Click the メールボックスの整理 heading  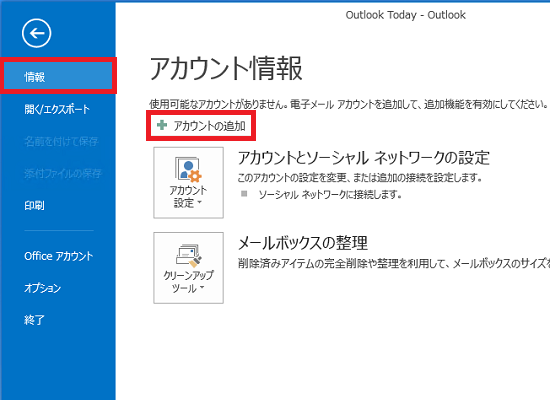tap(303, 243)
